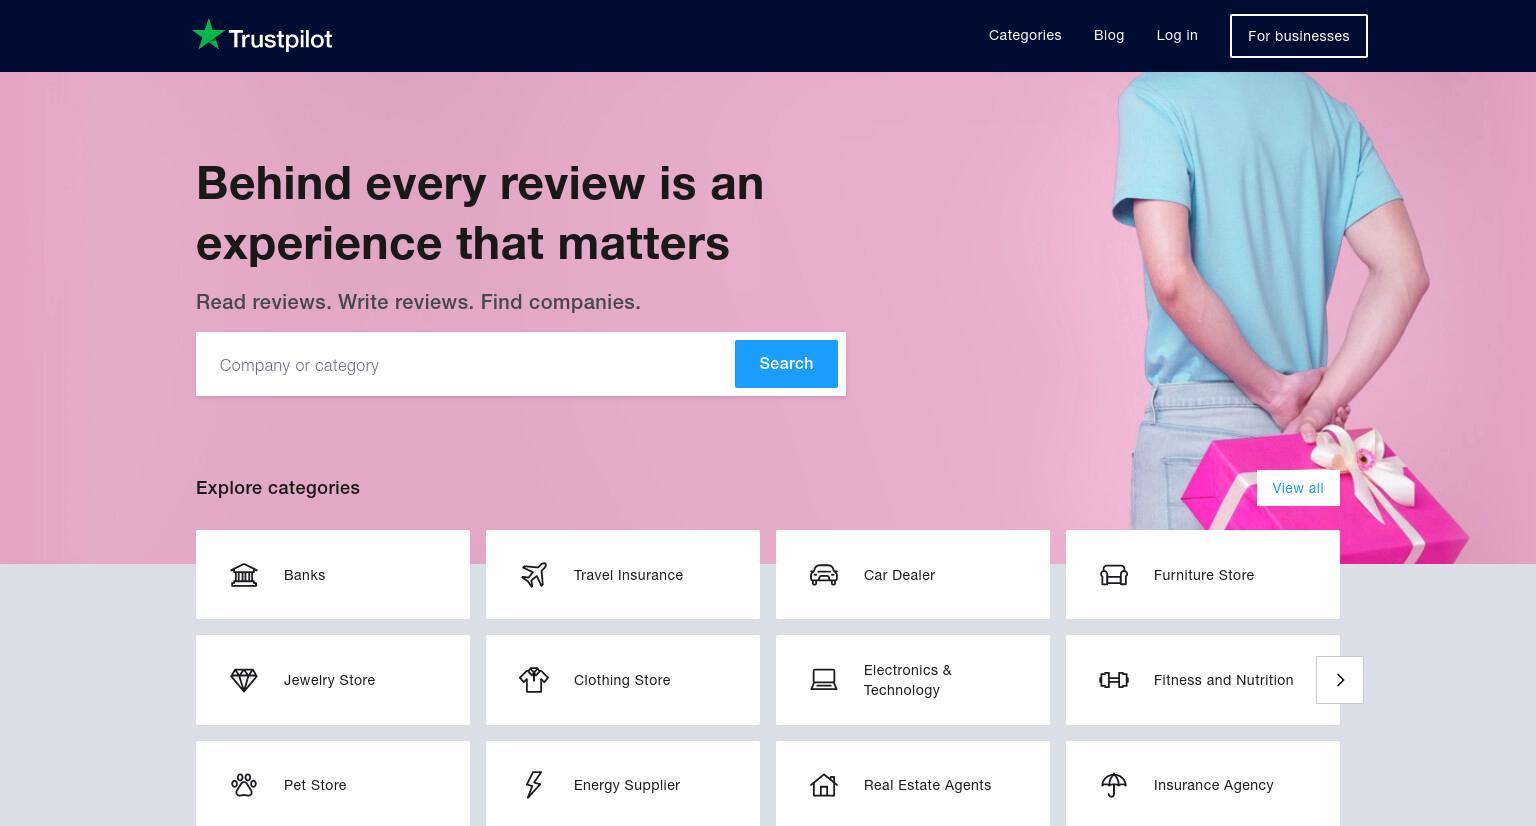1536x826 pixels.
Task: Click the Trustpilot green star logo
Action: [x=208, y=35]
